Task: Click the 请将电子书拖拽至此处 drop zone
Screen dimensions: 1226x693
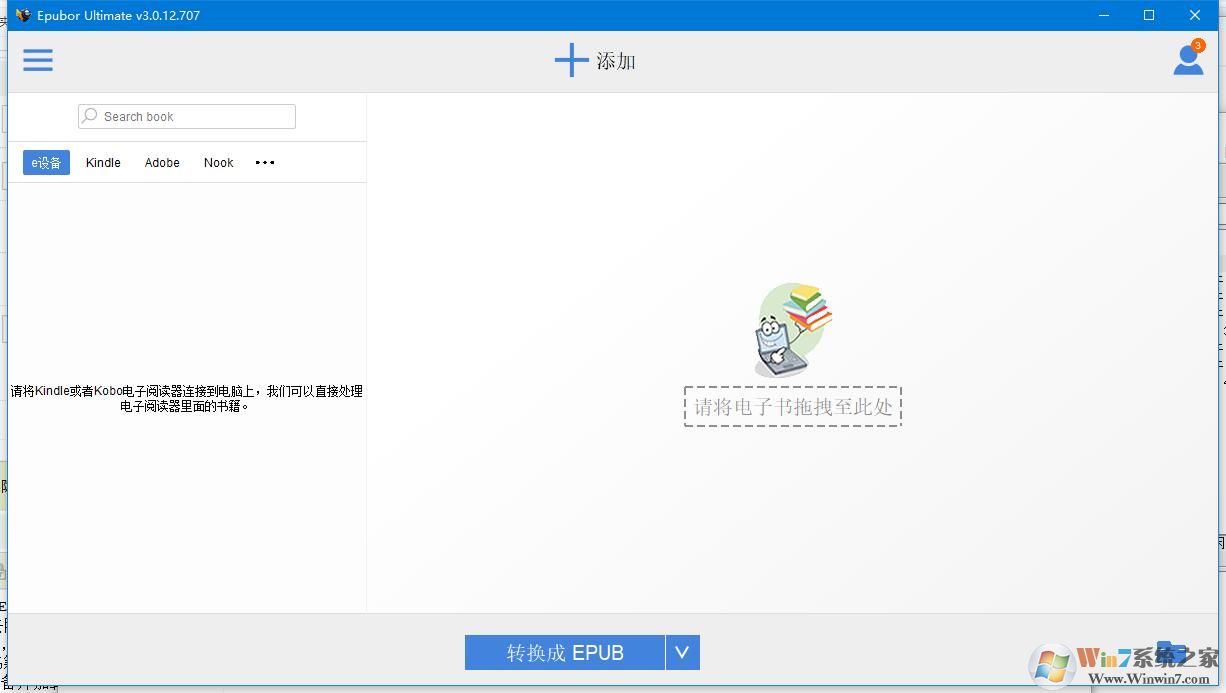Action: [x=793, y=407]
